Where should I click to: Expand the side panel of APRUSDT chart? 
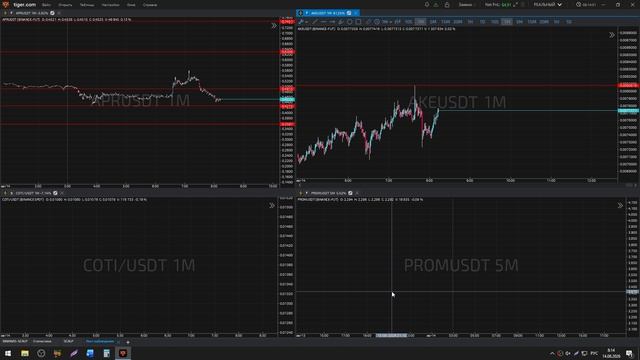pos(273,26)
